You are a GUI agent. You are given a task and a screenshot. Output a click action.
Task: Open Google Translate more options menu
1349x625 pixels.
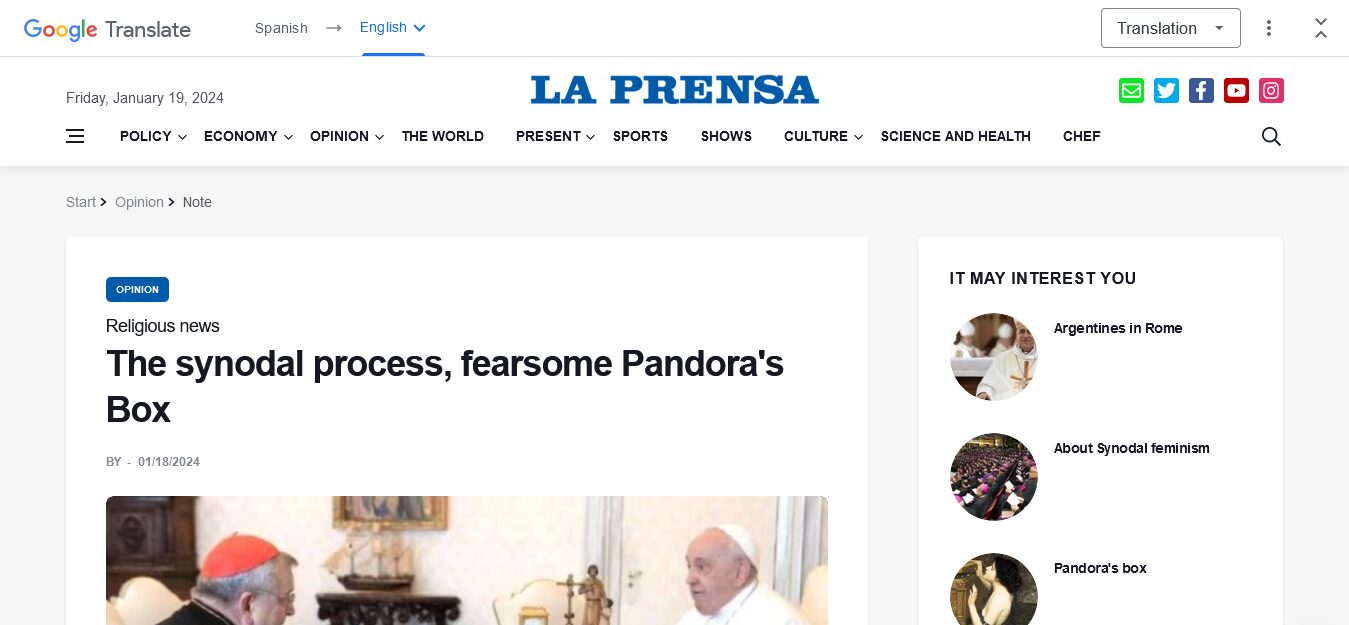coord(1269,28)
